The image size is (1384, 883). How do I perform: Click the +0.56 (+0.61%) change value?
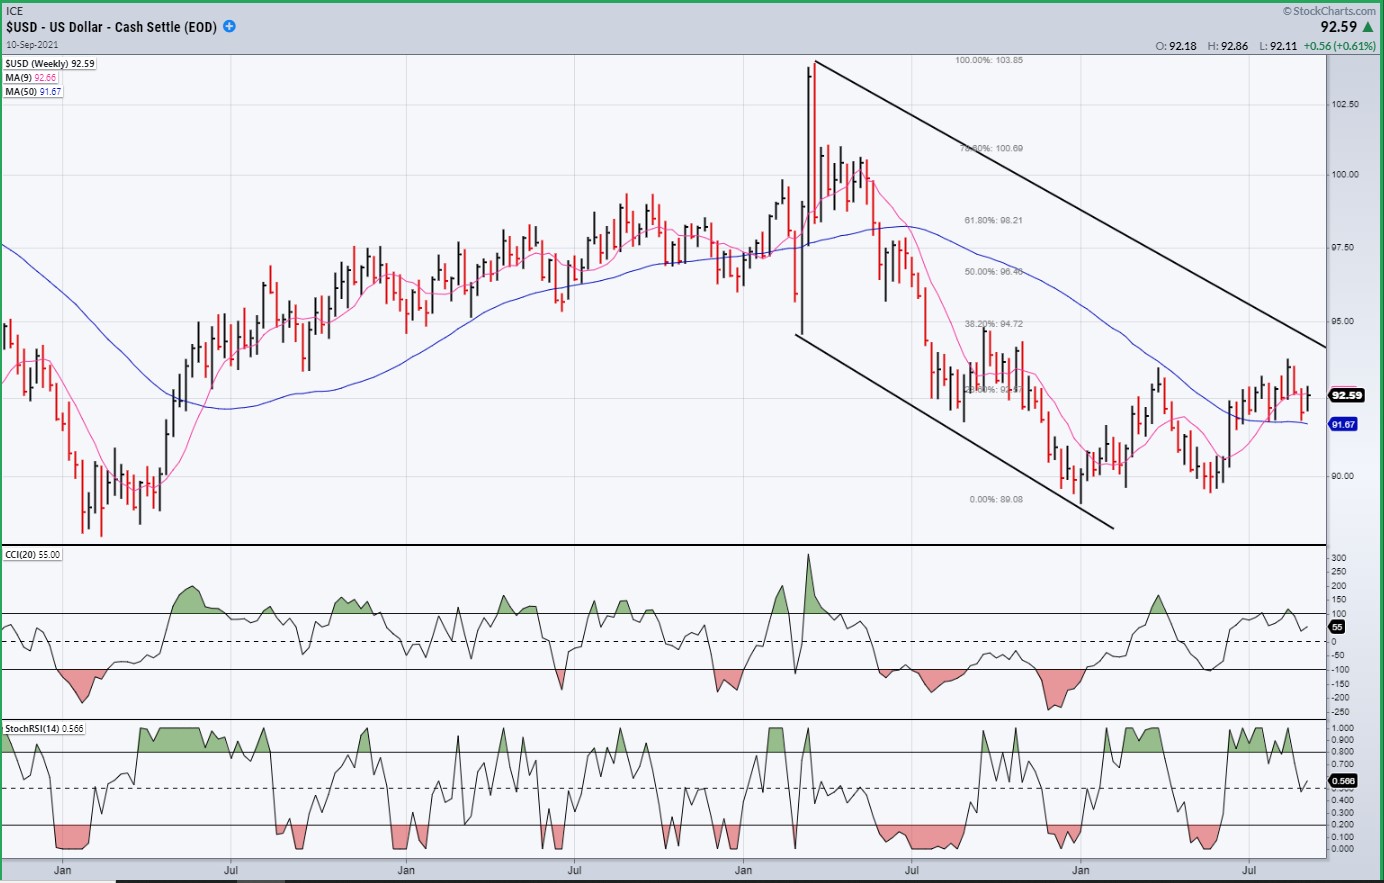click(x=1339, y=46)
